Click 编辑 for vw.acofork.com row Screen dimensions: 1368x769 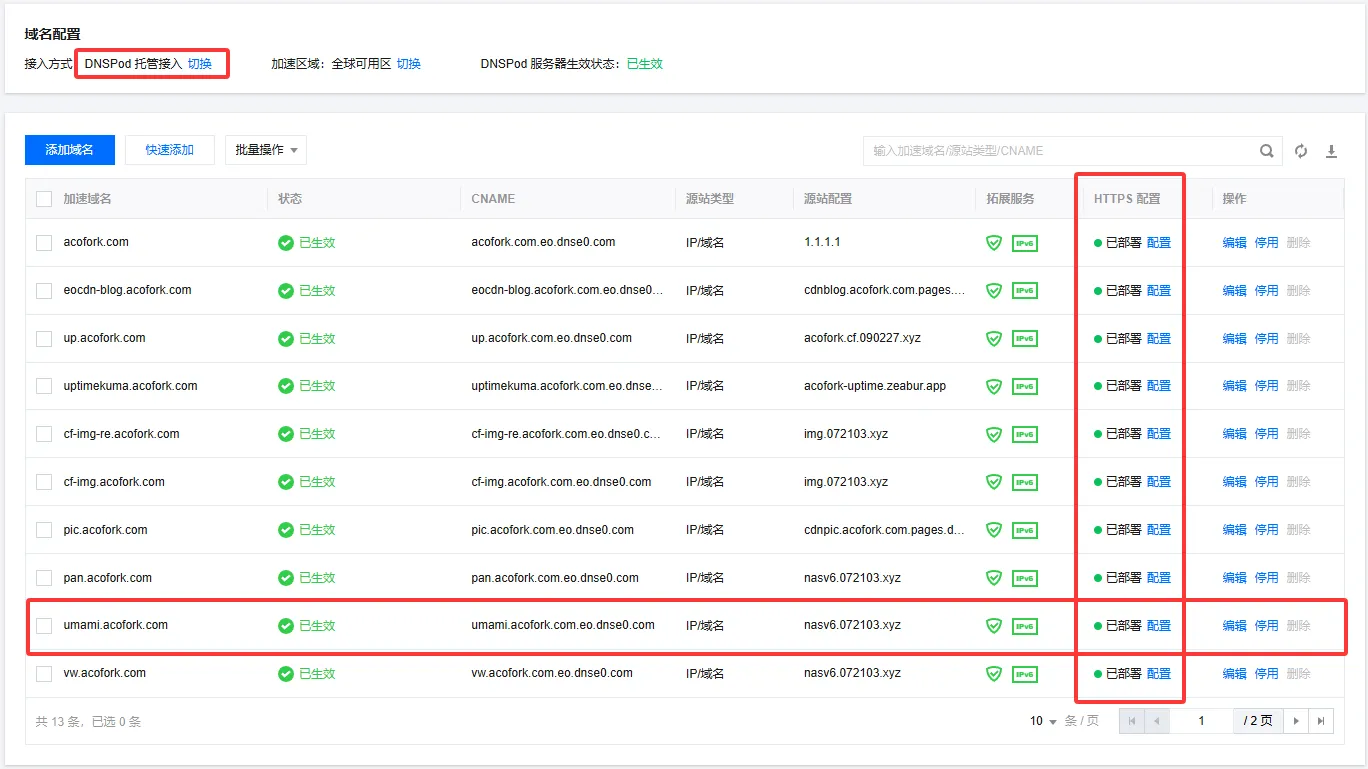point(1234,674)
